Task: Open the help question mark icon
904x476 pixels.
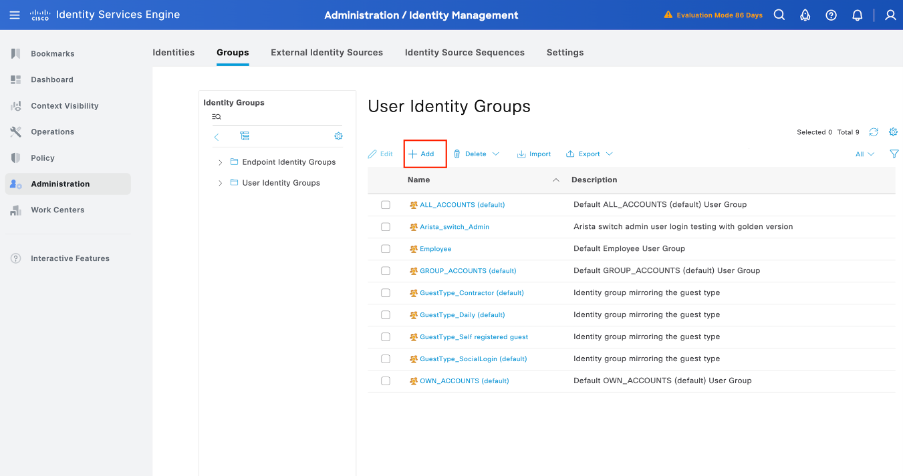Action: 831,15
